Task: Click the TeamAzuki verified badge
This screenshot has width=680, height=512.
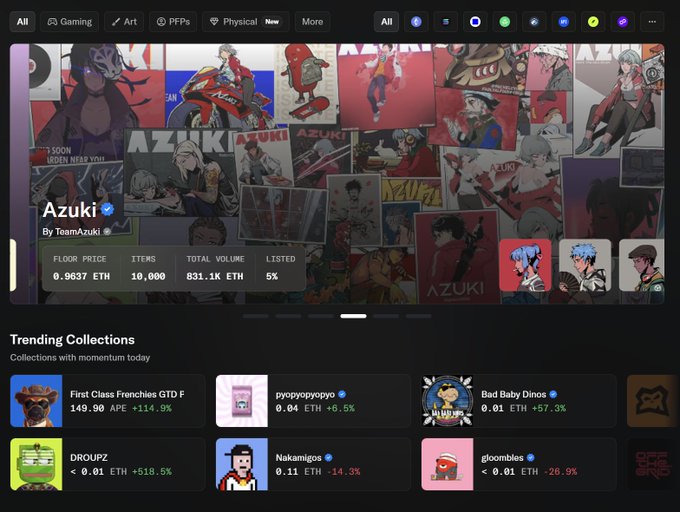Action: [107, 232]
